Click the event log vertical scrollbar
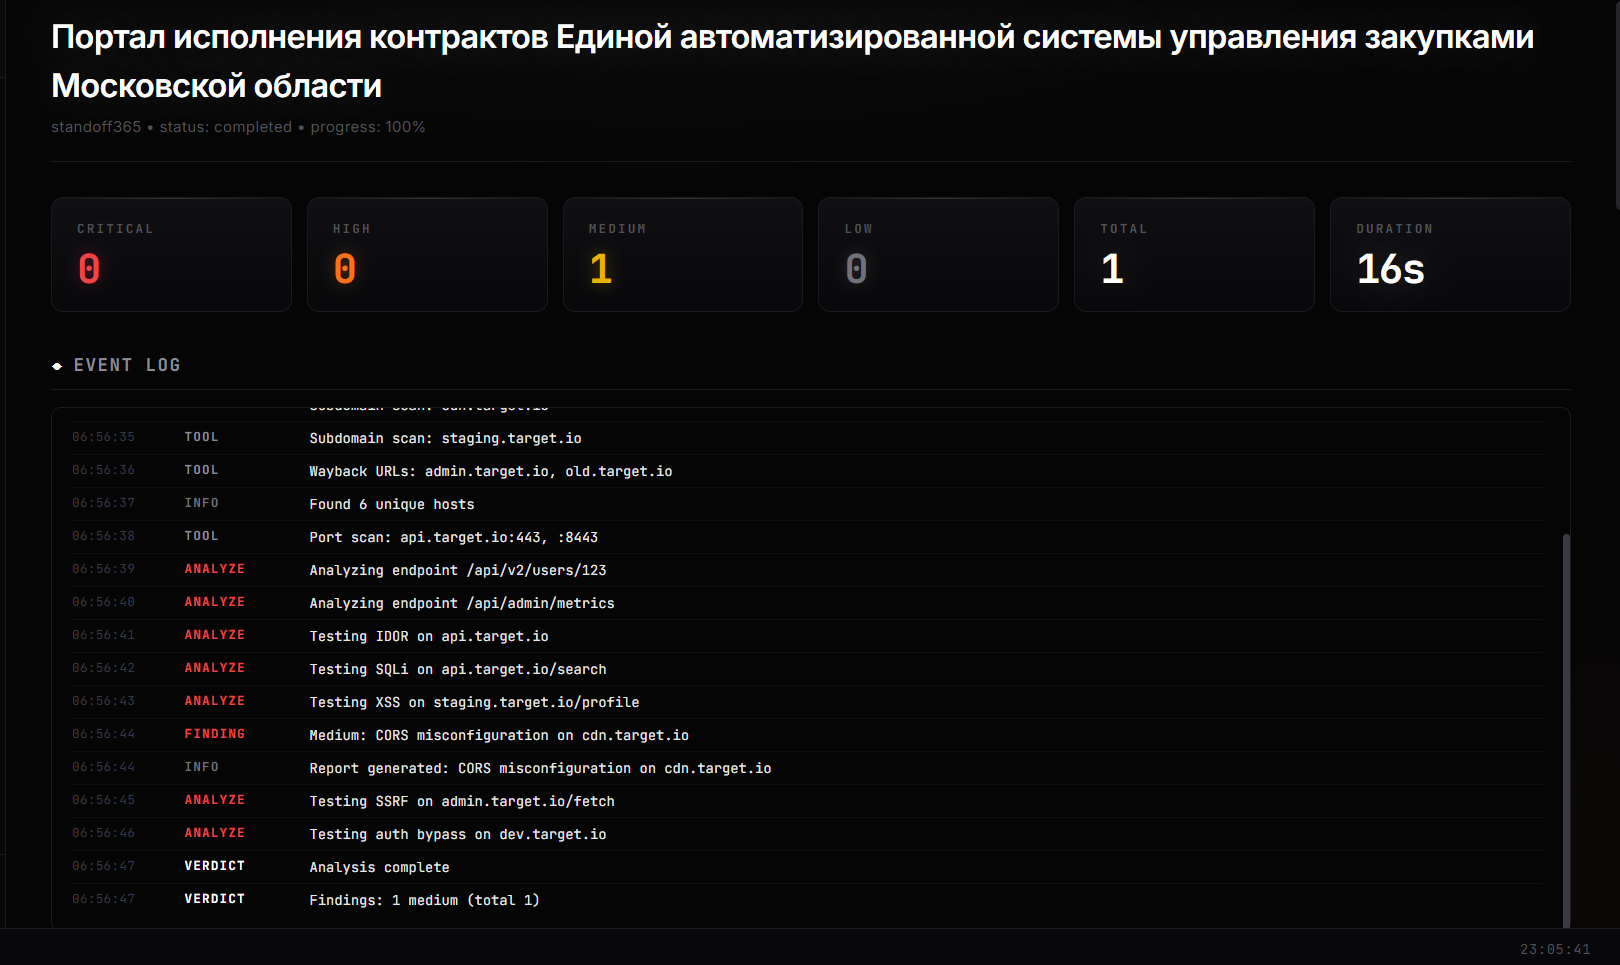The width and height of the screenshot is (1620, 965). coord(1566,730)
